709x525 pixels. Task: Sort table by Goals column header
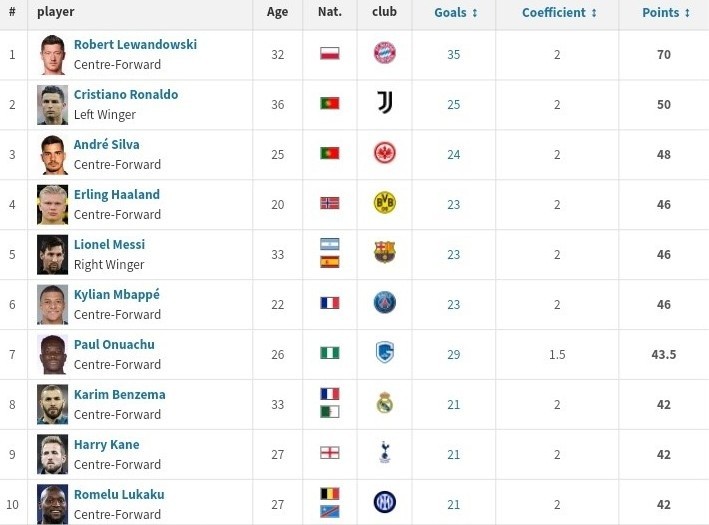(456, 13)
